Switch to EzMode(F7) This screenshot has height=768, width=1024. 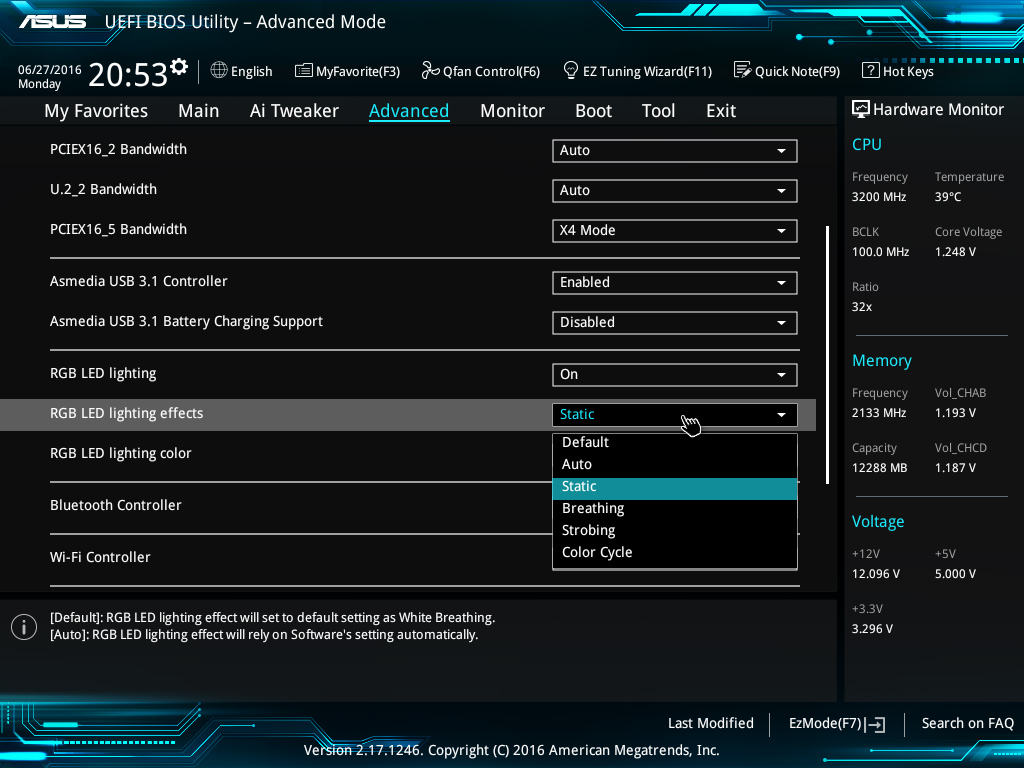pyautogui.click(x=837, y=724)
